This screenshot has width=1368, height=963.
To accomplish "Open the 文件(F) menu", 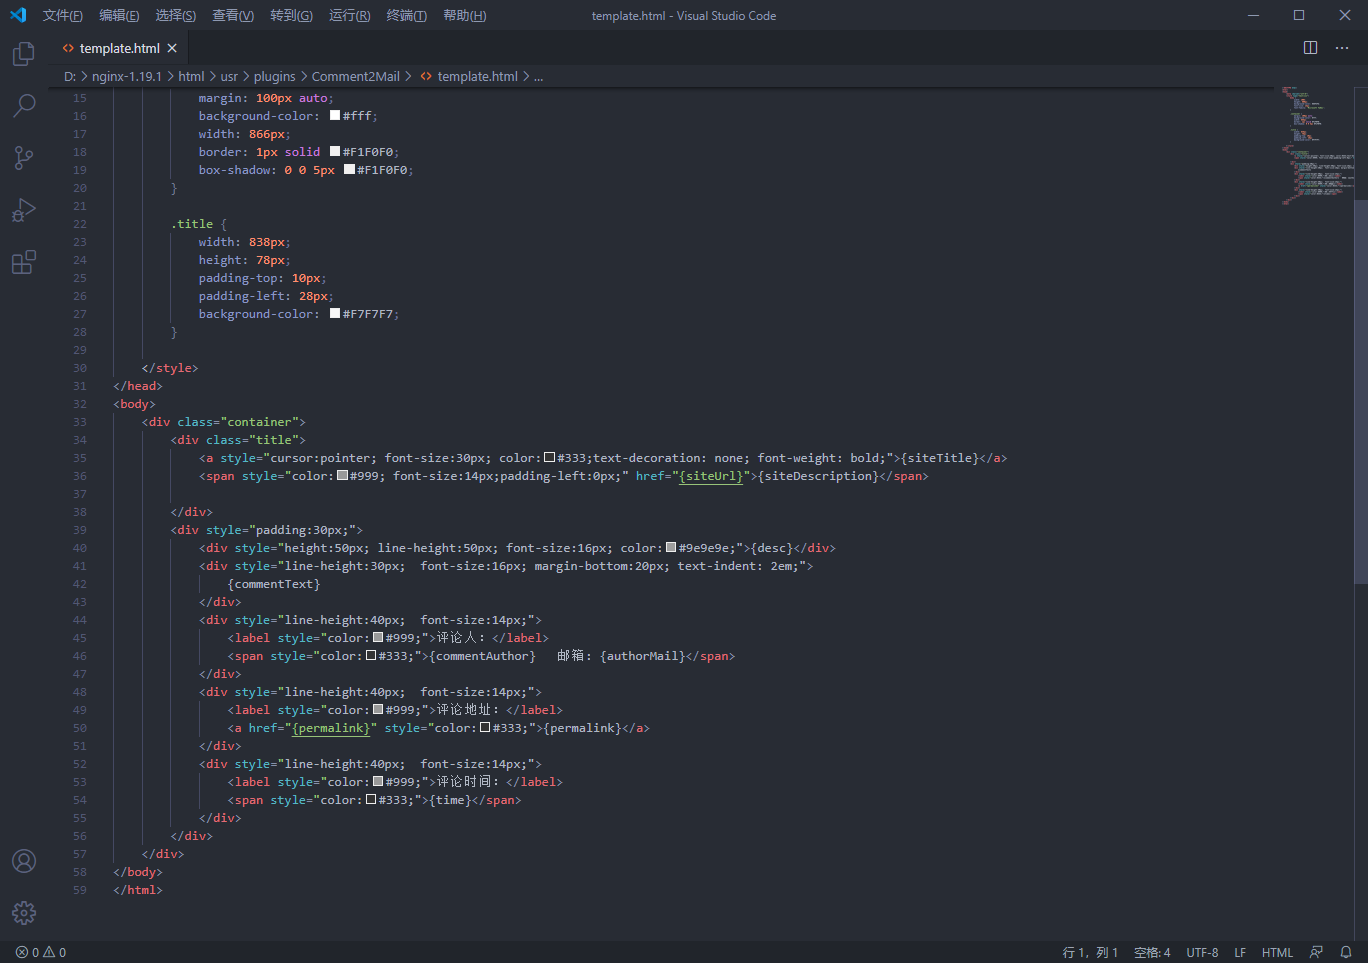I will point(63,15).
